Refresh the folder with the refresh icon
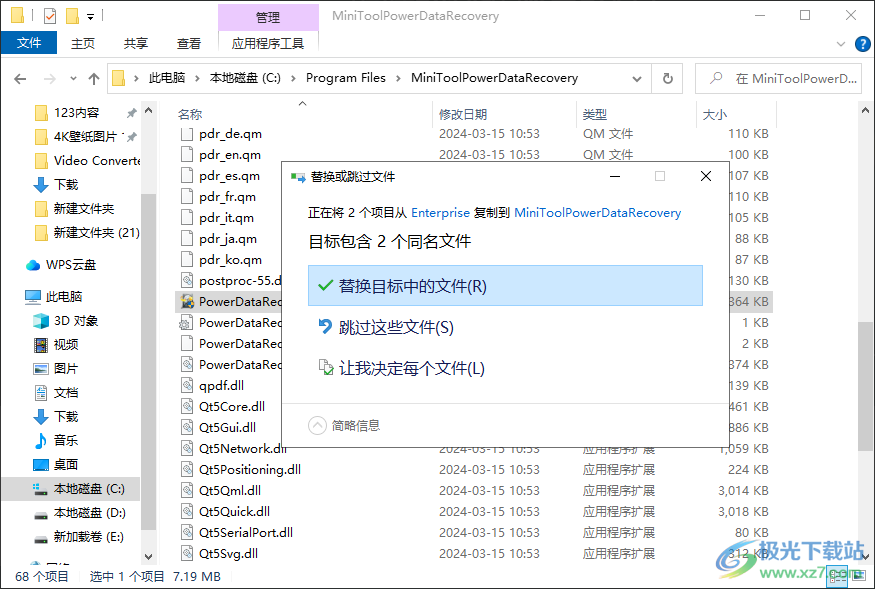 [664, 78]
